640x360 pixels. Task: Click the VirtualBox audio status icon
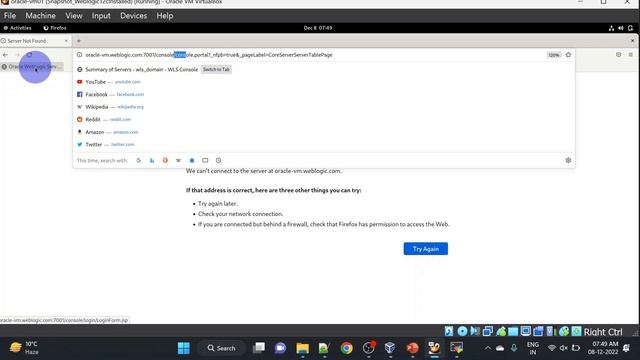[475, 331]
